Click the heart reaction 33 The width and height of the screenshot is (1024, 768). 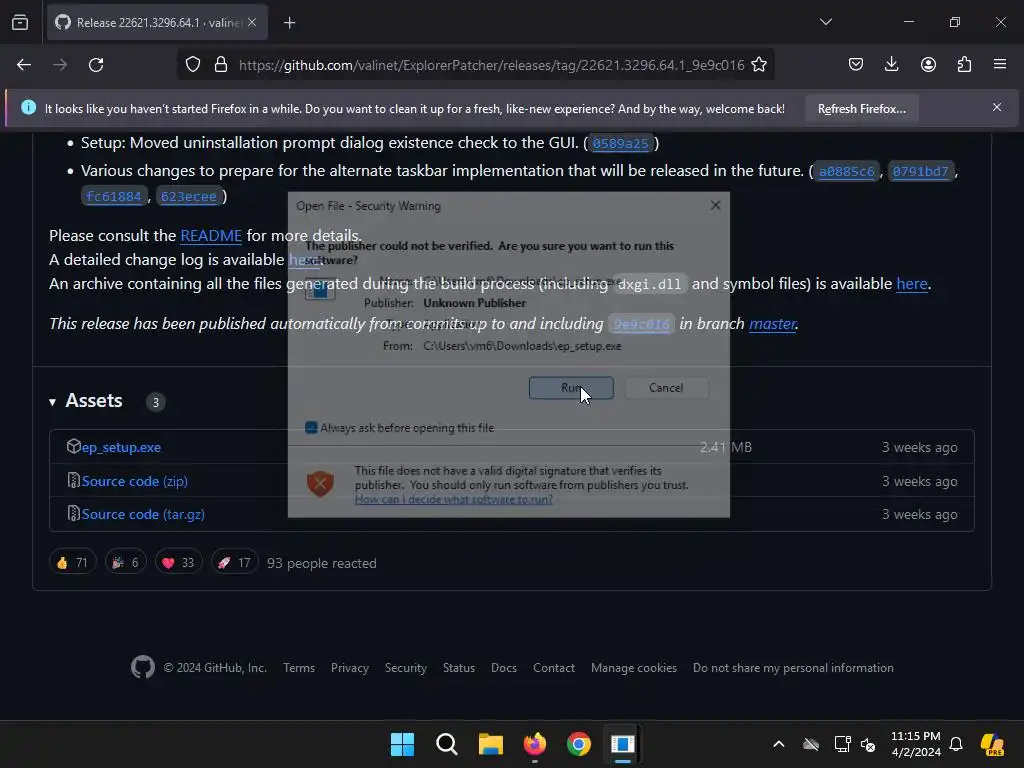pos(178,562)
